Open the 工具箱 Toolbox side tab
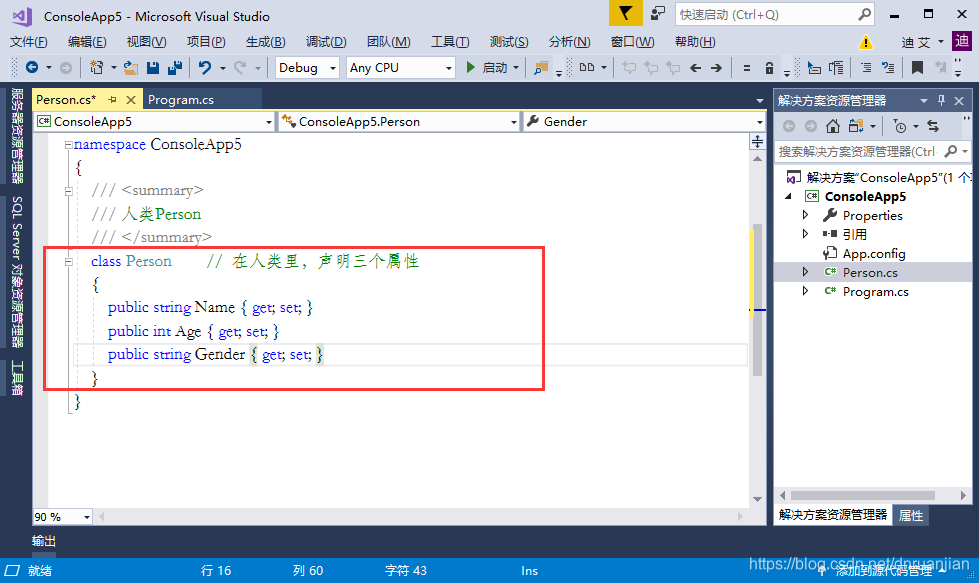Image resolution: width=979 pixels, height=583 pixels. click(x=17, y=378)
